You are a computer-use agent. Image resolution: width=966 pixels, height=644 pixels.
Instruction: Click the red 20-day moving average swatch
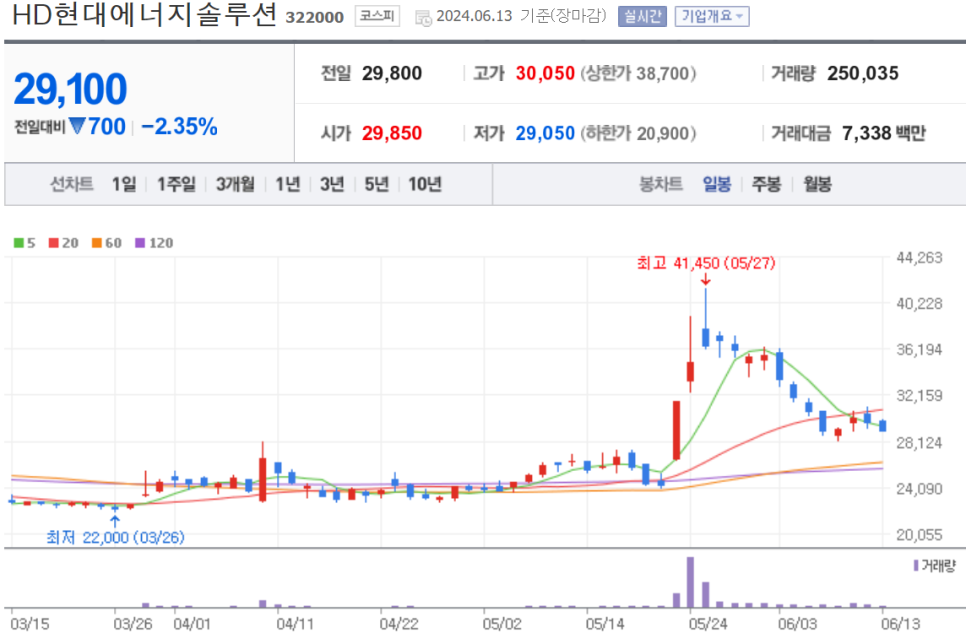54,243
